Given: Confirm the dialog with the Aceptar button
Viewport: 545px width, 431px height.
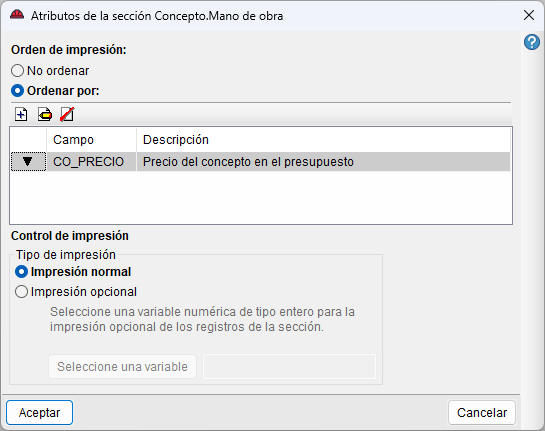Looking at the screenshot, I should click(x=39, y=413).
